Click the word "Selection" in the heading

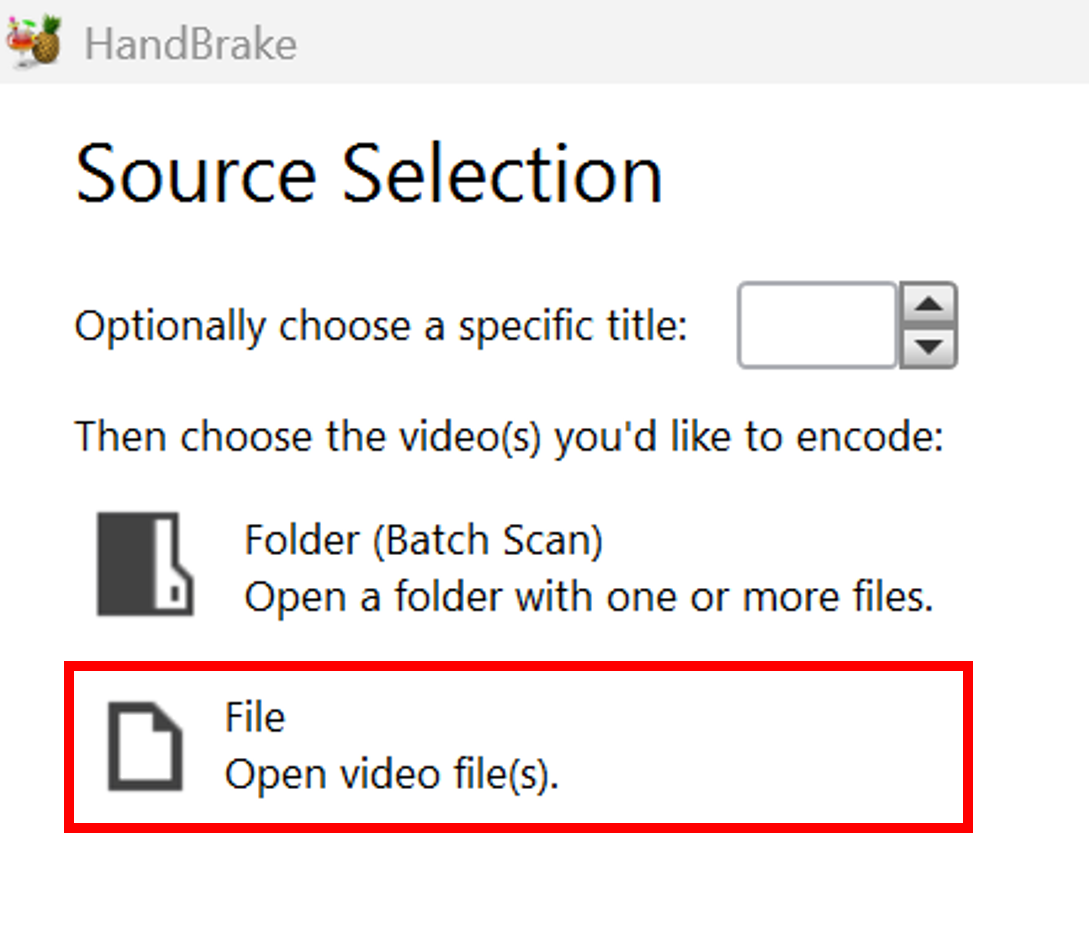click(503, 174)
